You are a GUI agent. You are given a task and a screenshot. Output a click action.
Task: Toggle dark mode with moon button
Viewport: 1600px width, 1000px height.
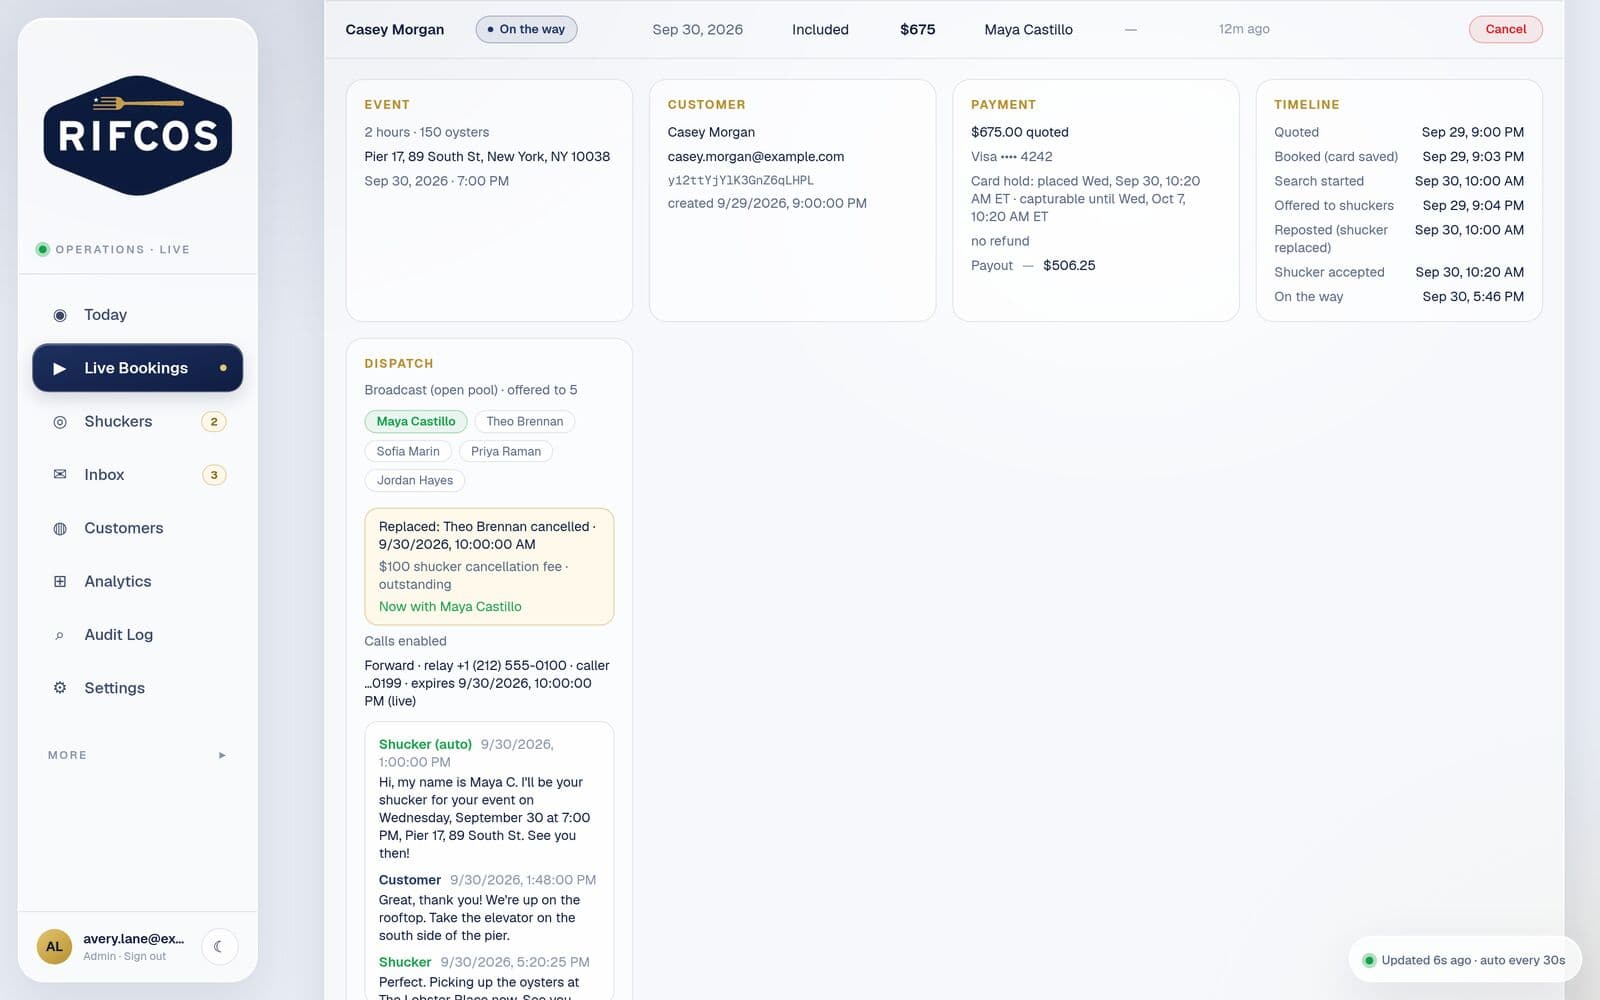pos(219,946)
